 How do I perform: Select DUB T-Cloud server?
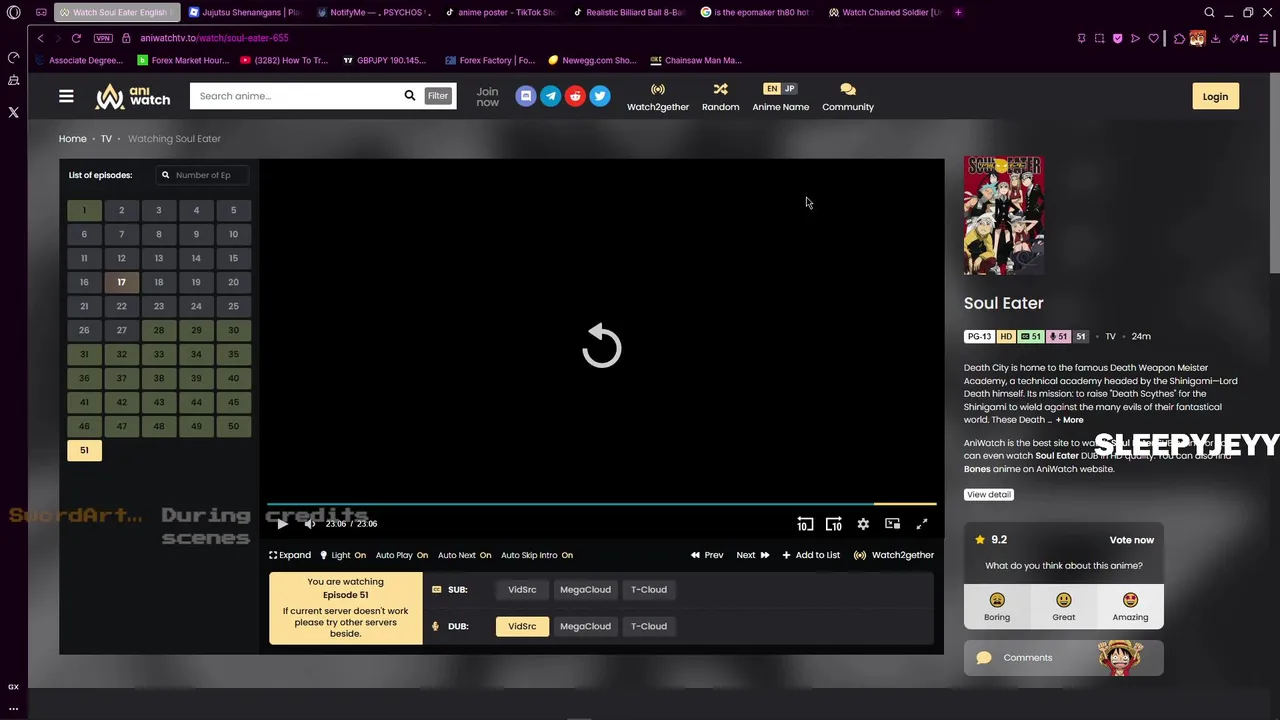click(648, 626)
